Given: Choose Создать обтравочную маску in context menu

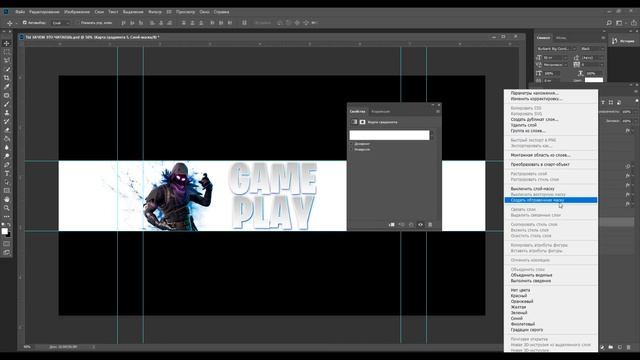Looking at the screenshot, I should tap(551, 200).
